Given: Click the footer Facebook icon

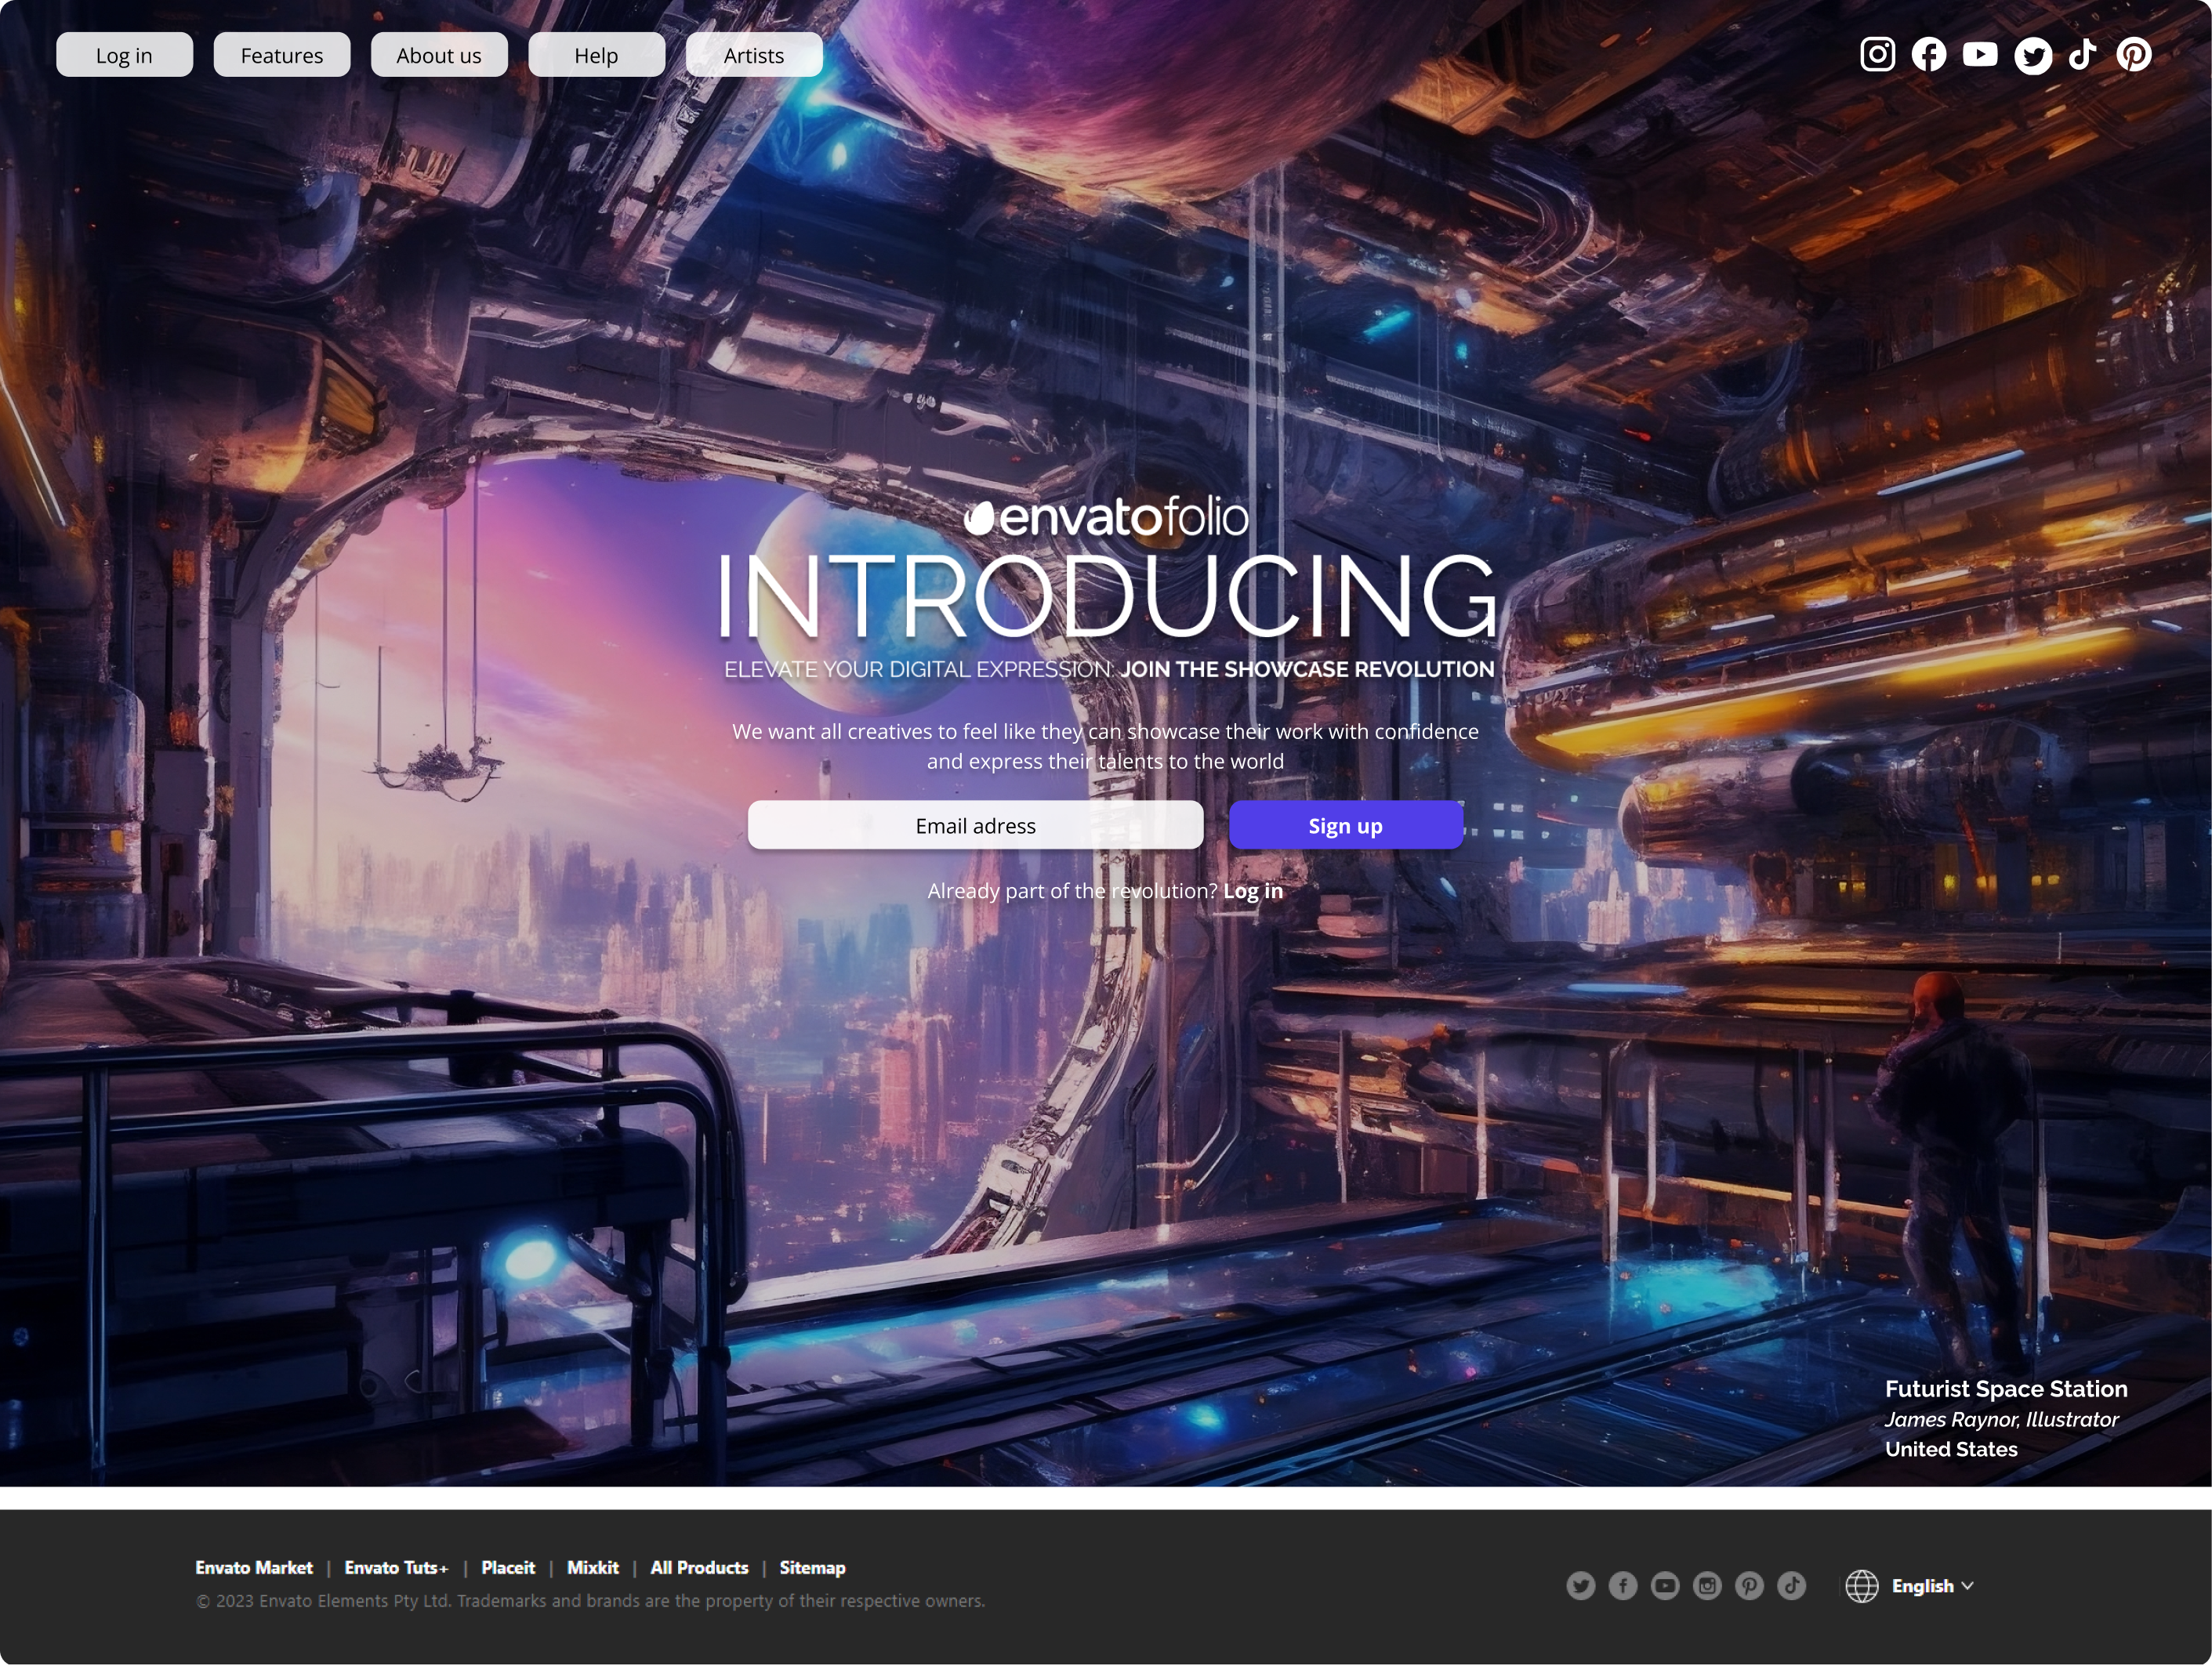Looking at the screenshot, I should 1623,1585.
